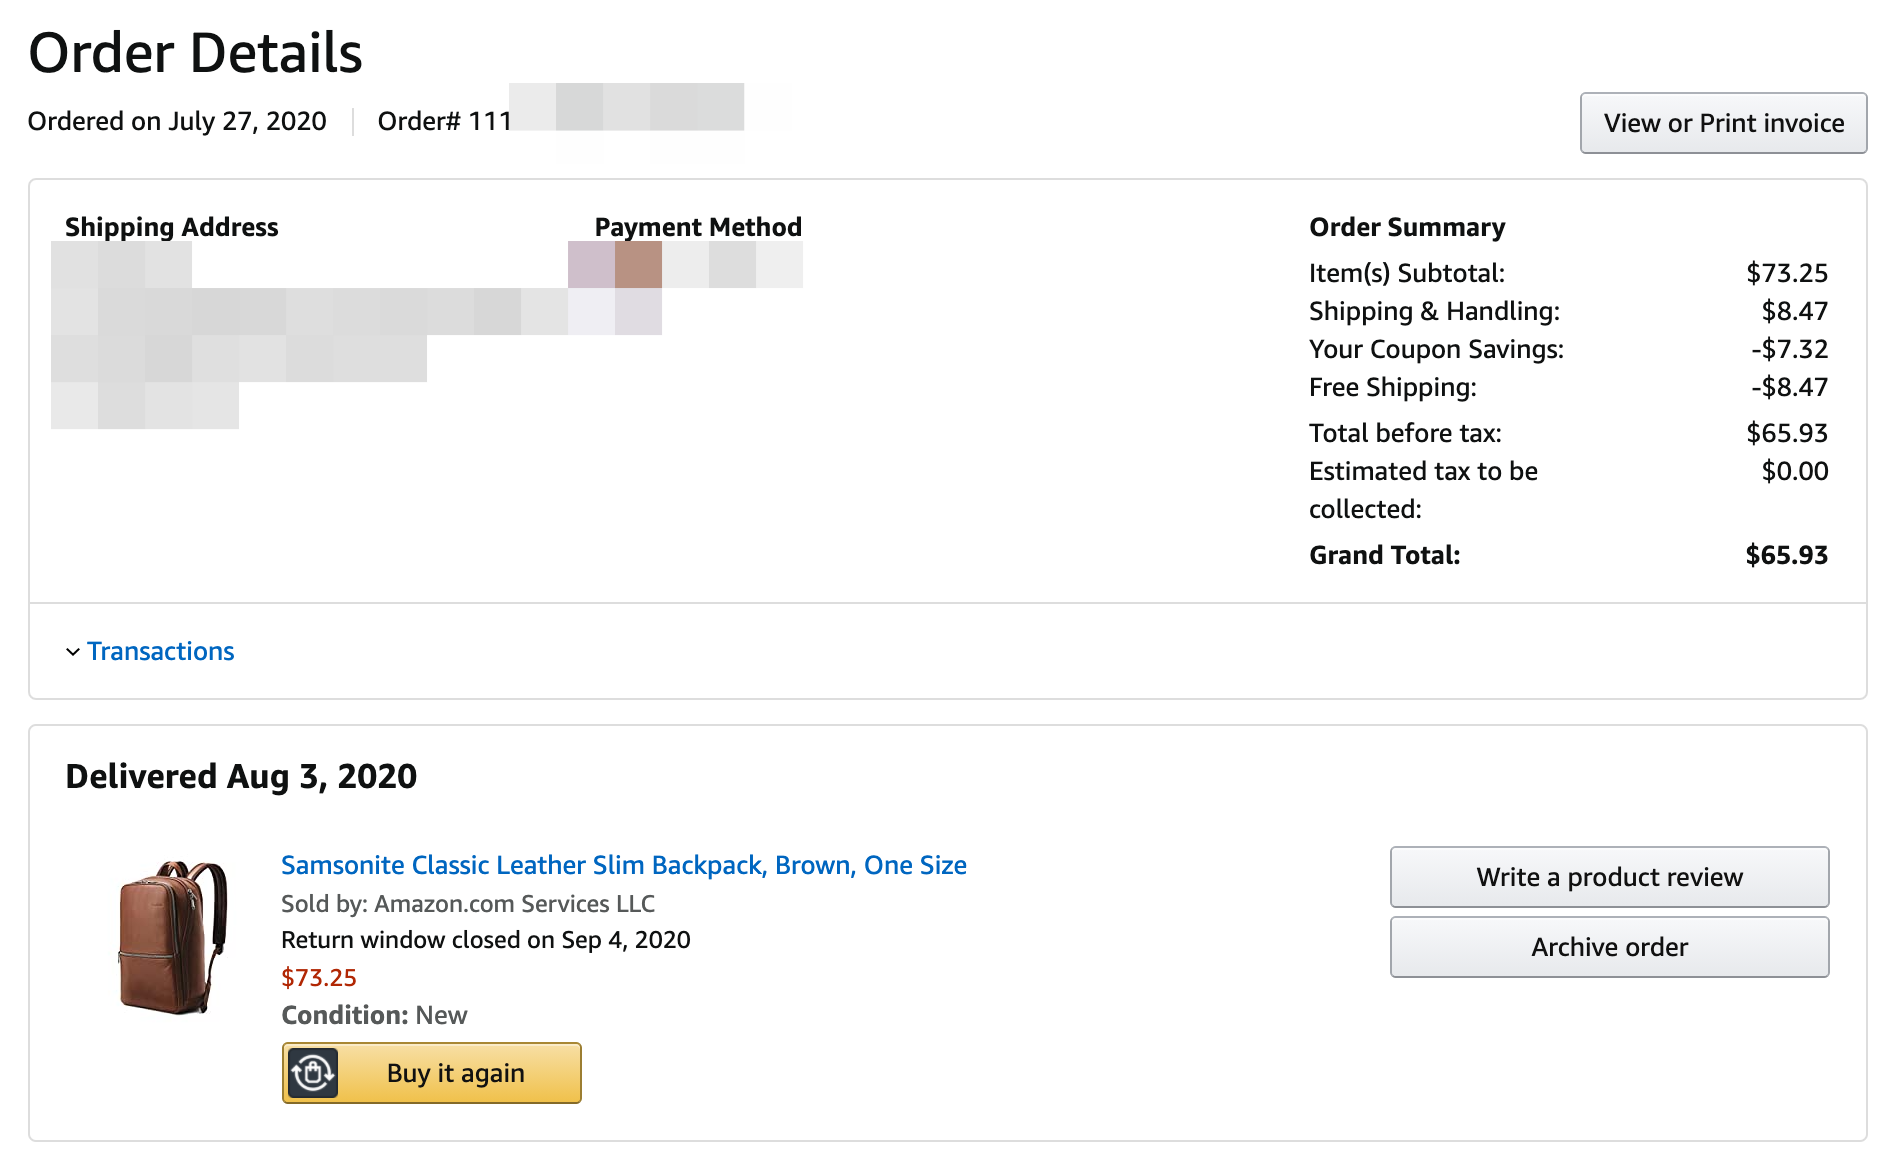
Task: Click the Buy it again cart icon
Action: (313, 1073)
